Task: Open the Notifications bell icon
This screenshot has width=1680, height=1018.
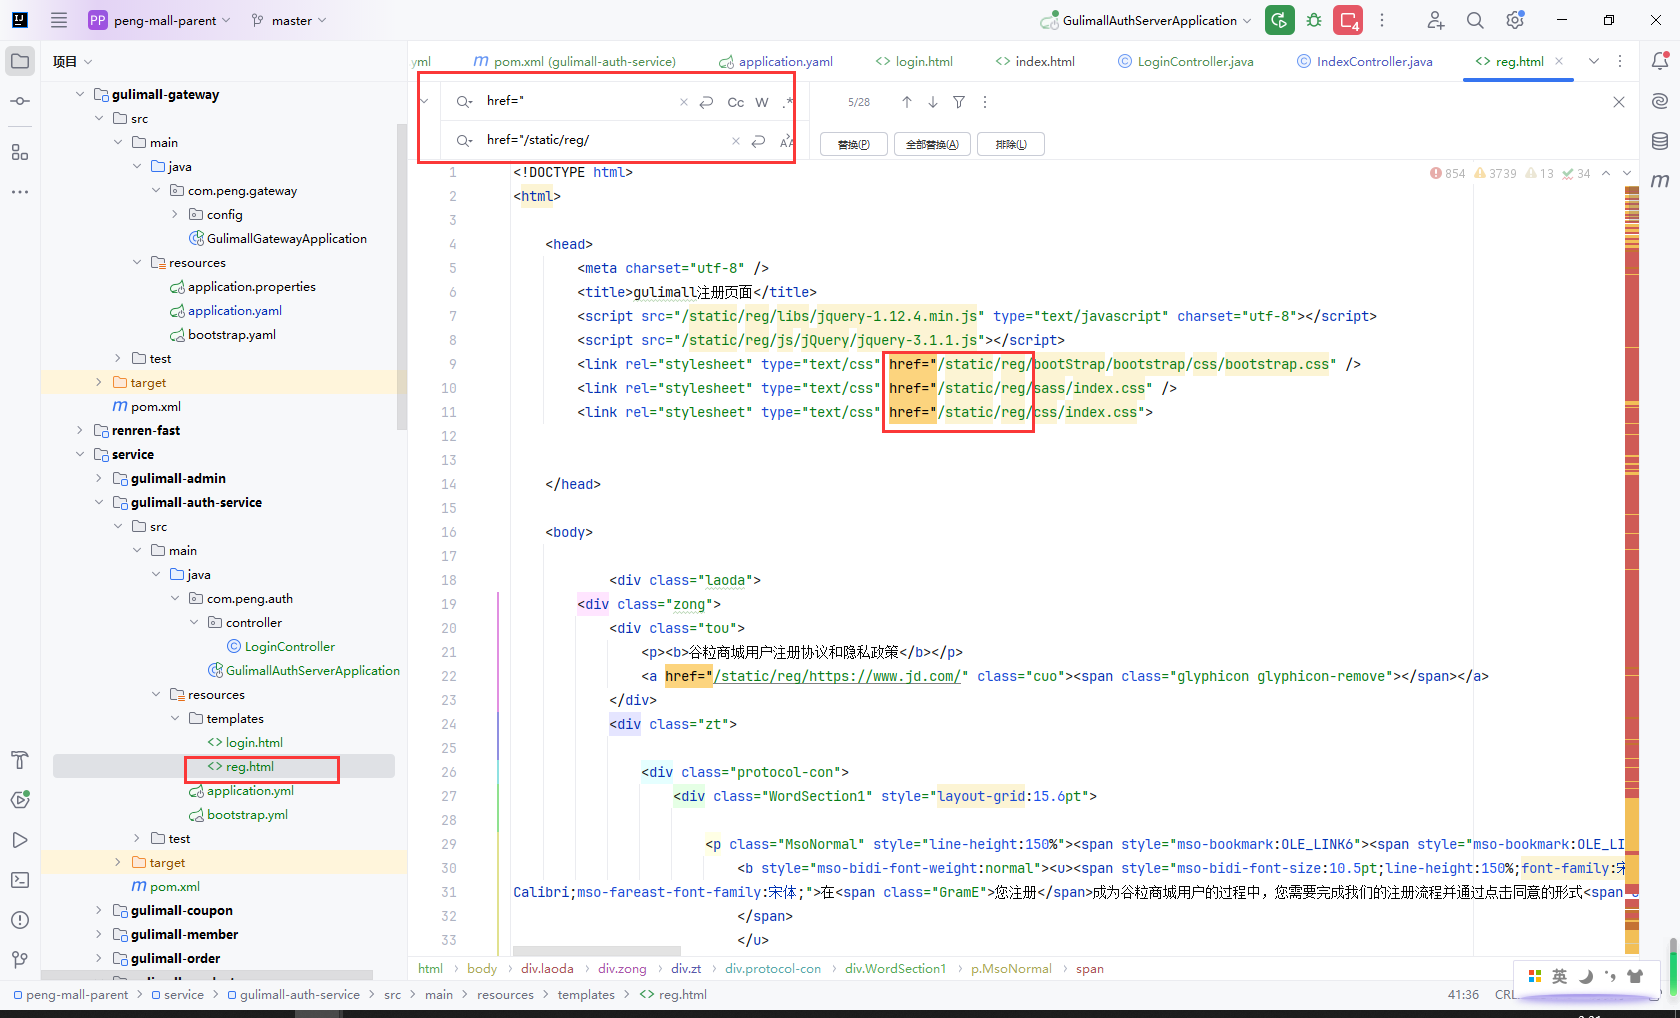Action: (1660, 61)
